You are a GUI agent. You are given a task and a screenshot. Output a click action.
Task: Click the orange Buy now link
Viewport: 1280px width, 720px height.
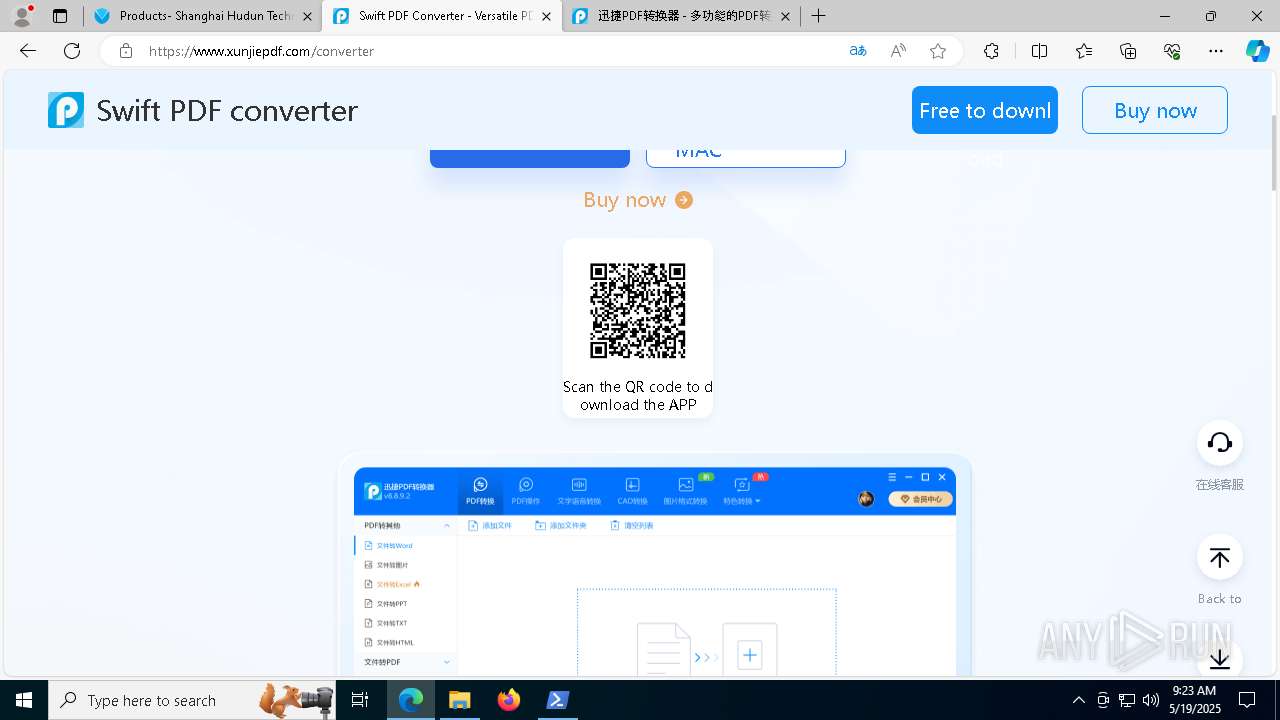coord(625,200)
